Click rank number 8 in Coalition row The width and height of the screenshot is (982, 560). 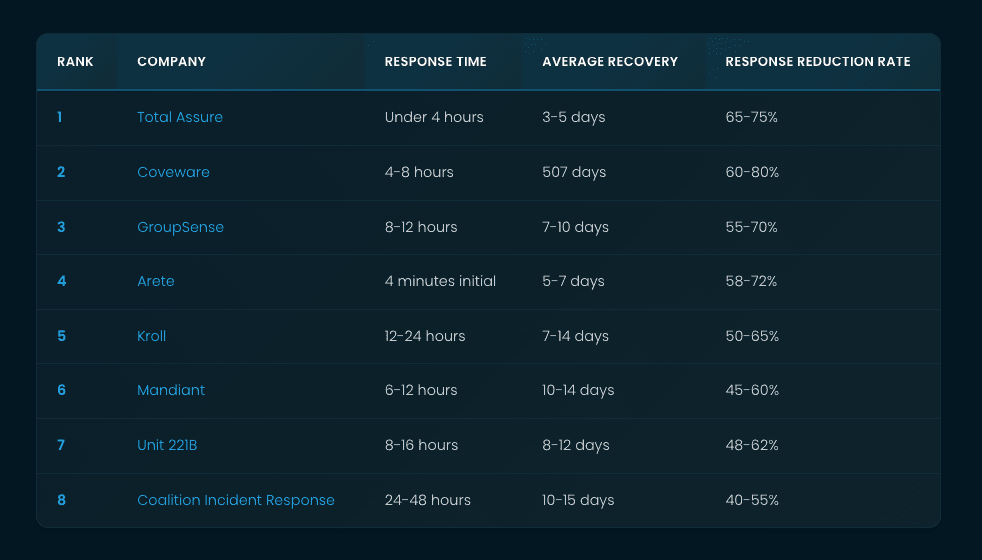61,500
